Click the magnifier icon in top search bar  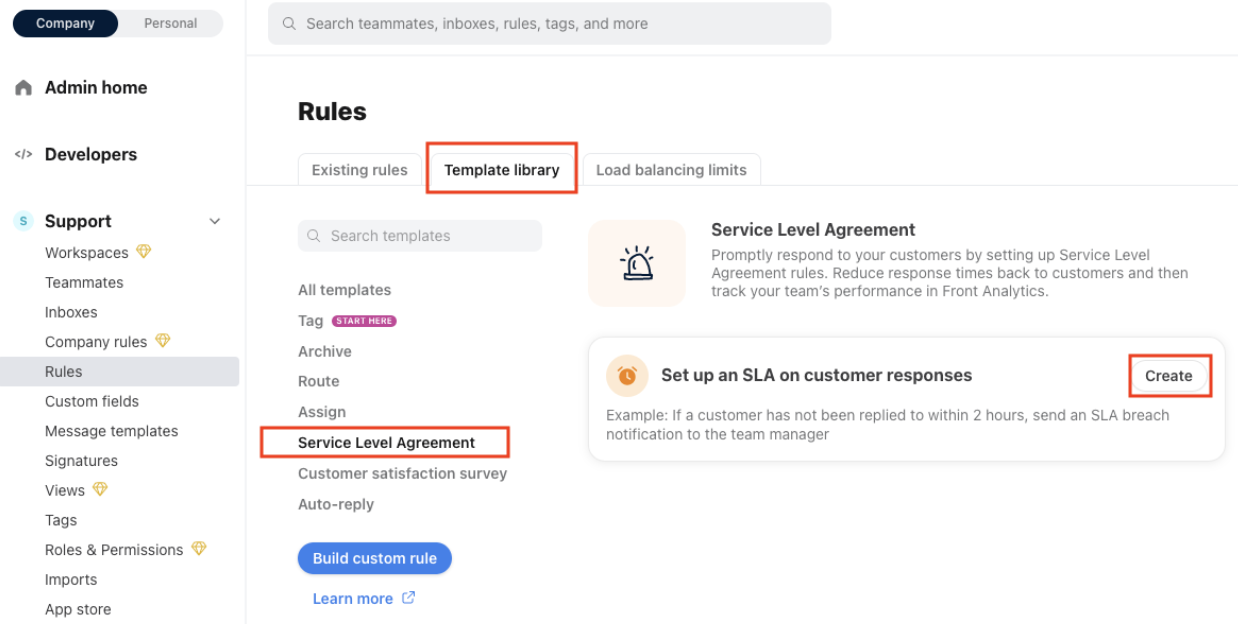point(289,23)
